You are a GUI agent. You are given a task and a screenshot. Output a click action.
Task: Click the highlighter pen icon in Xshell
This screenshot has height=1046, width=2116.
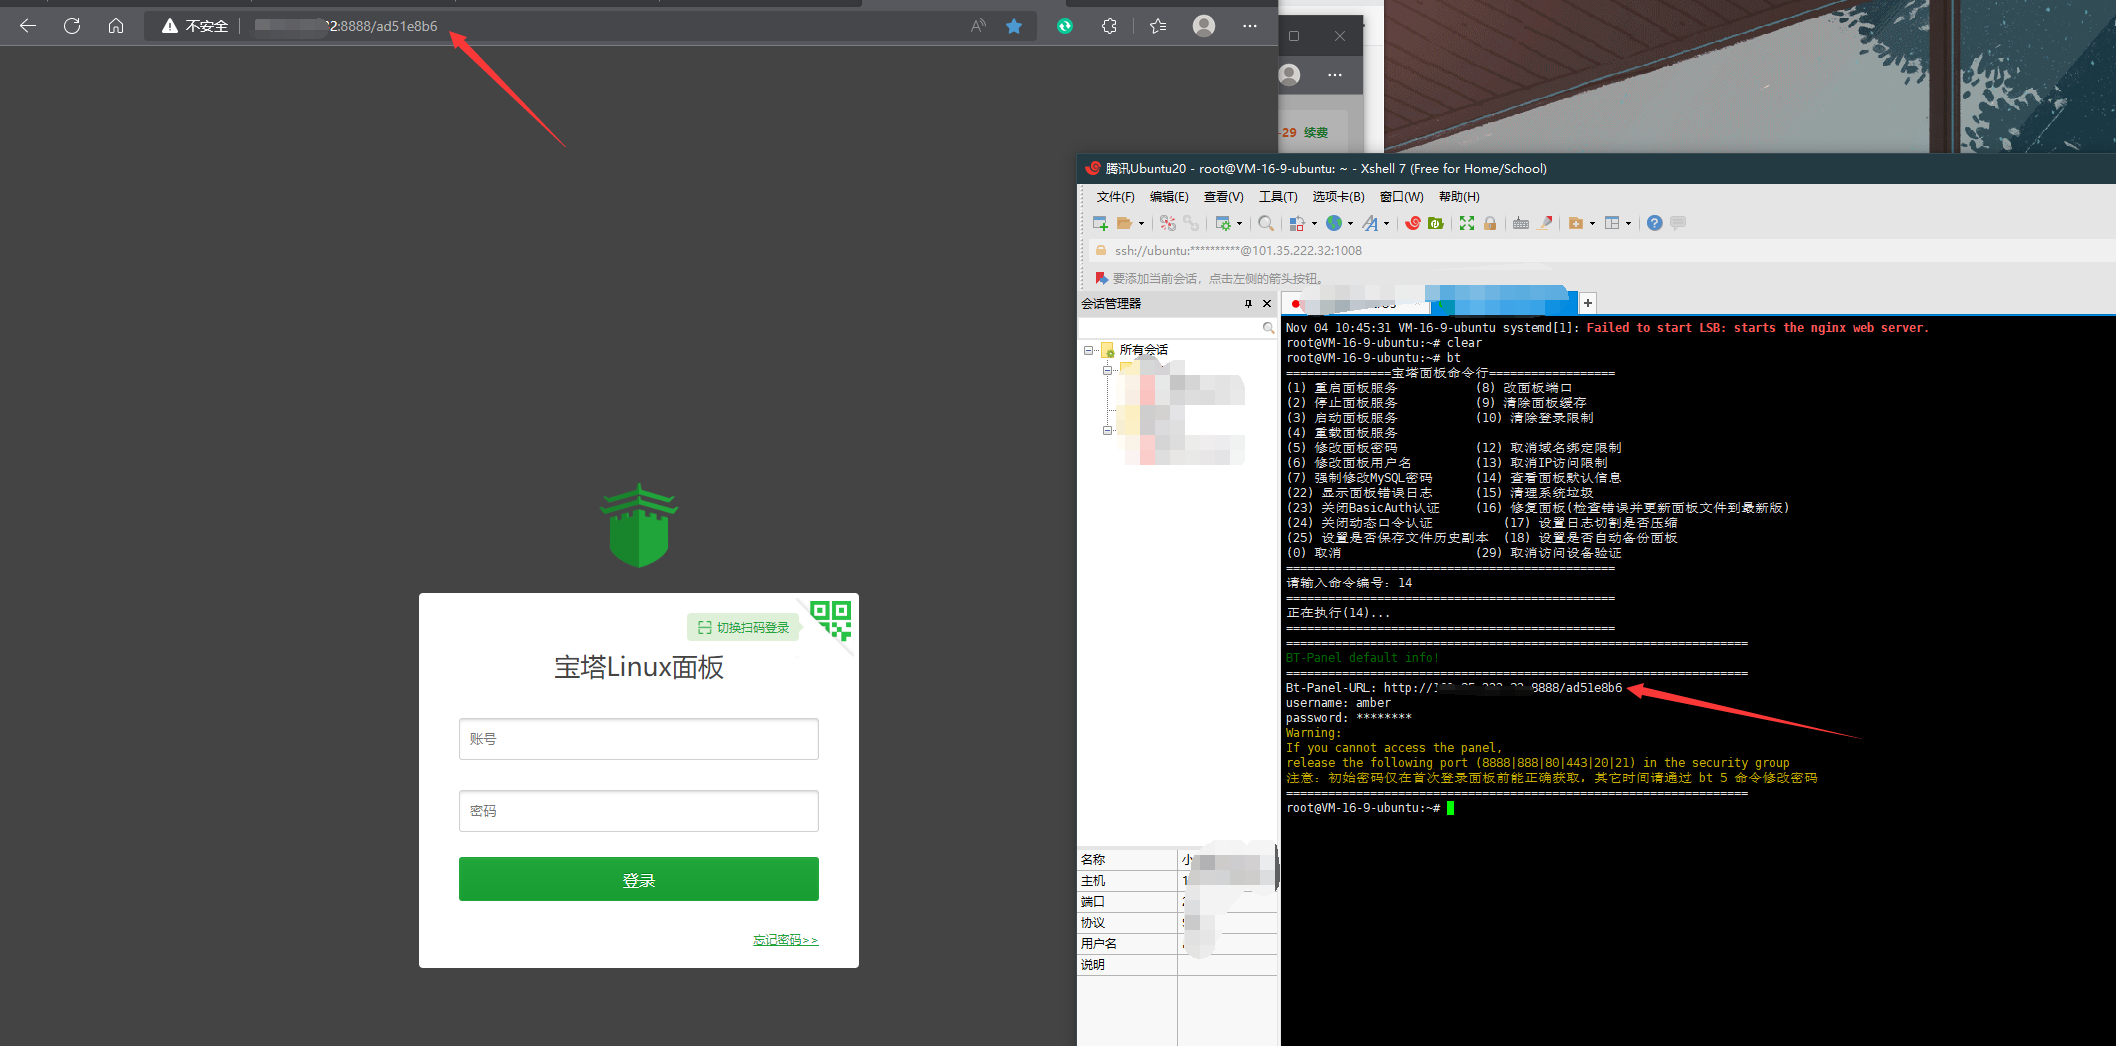coord(1545,223)
